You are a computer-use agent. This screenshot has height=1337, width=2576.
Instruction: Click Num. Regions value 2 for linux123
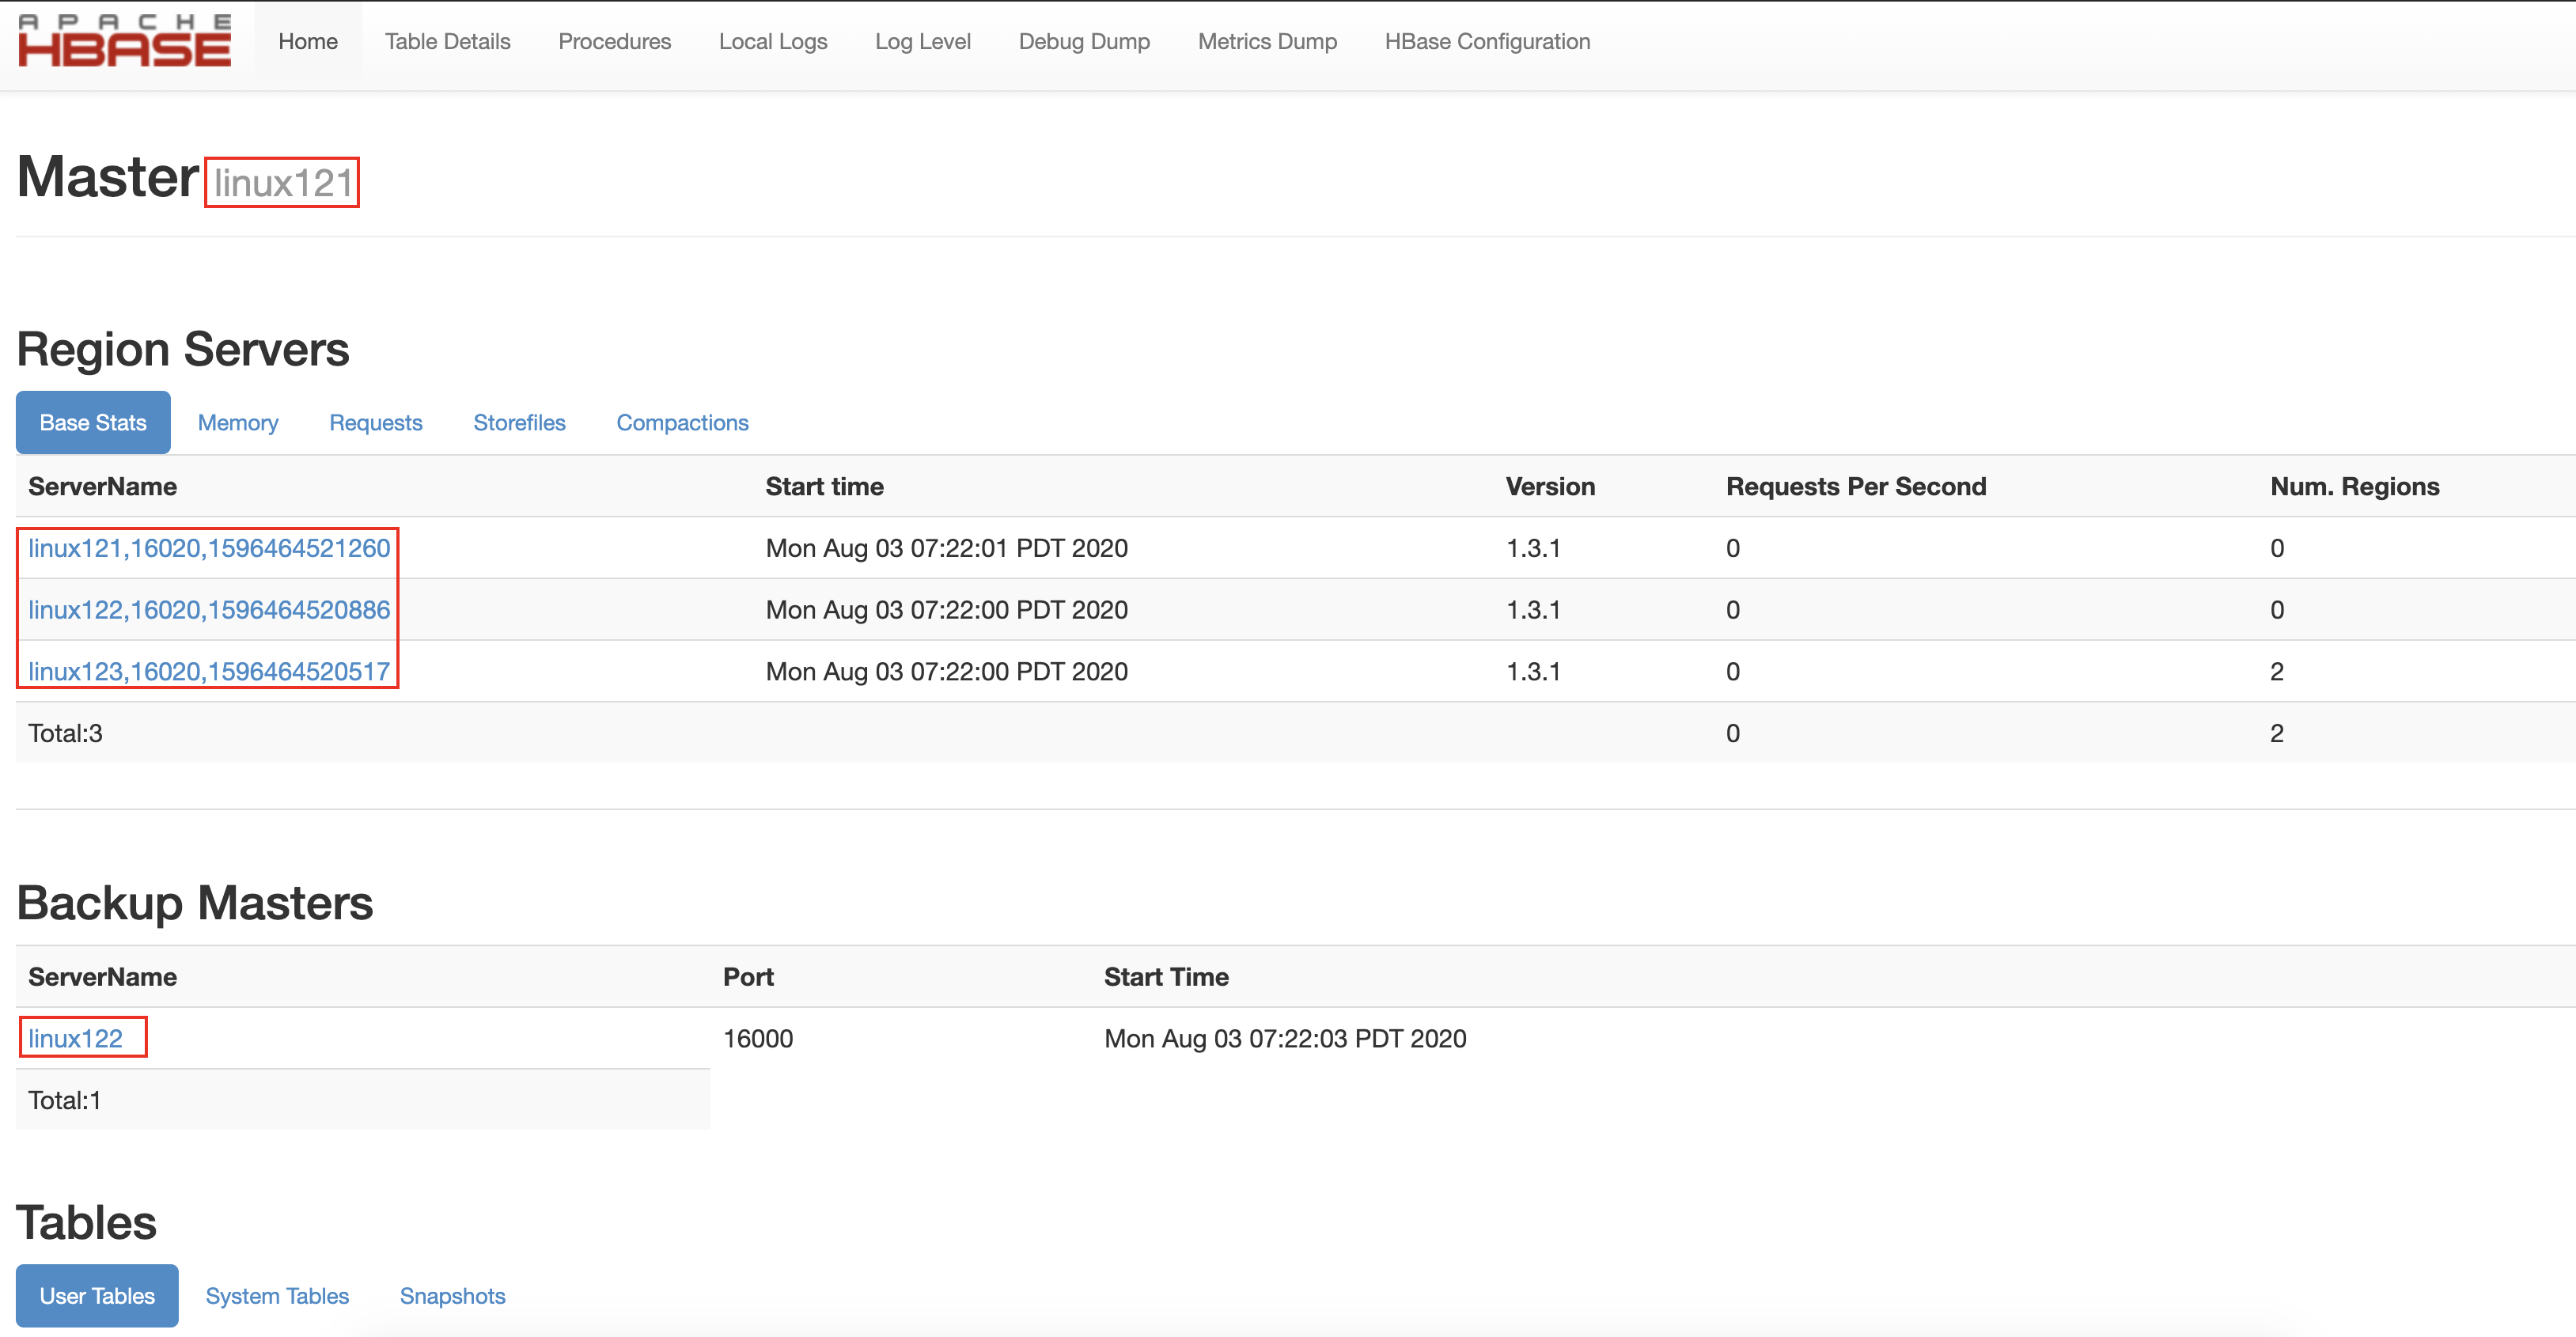click(2276, 672)
